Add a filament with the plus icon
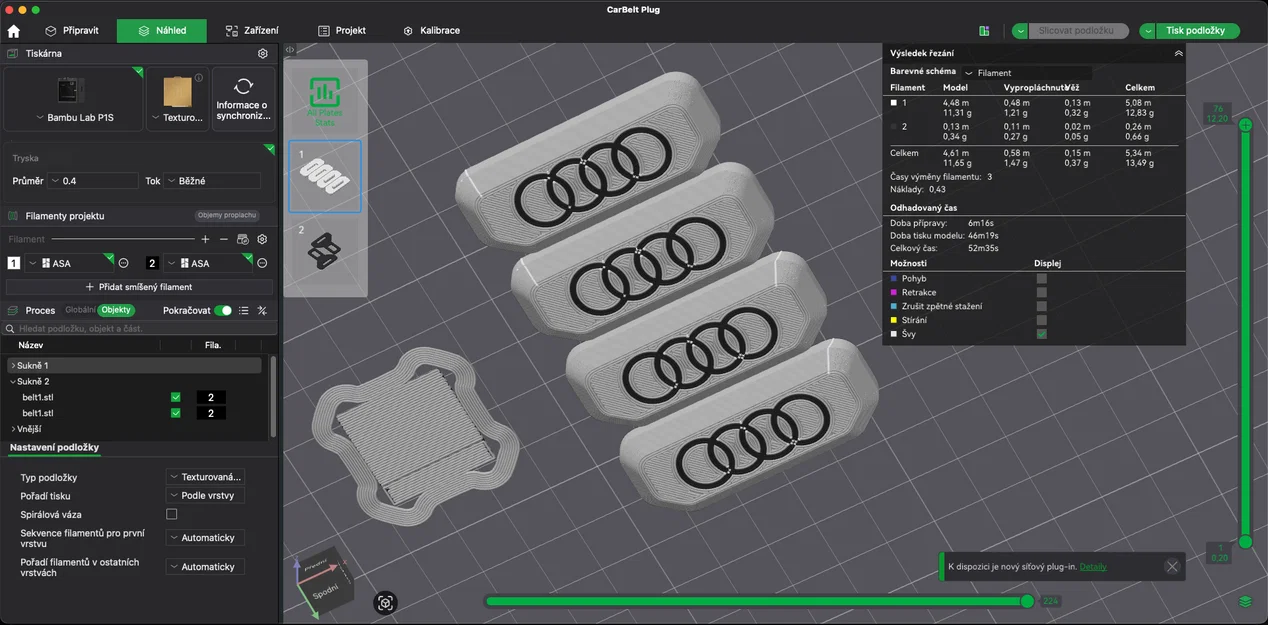This screenshot has height=625, width=1268. (205, 239)
